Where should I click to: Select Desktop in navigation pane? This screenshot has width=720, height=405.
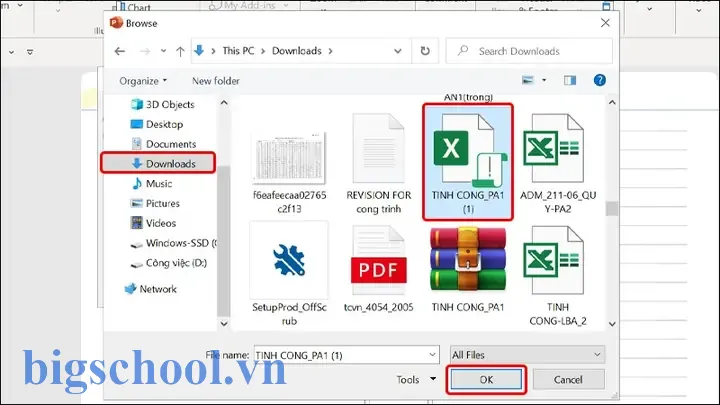point(157,124)
